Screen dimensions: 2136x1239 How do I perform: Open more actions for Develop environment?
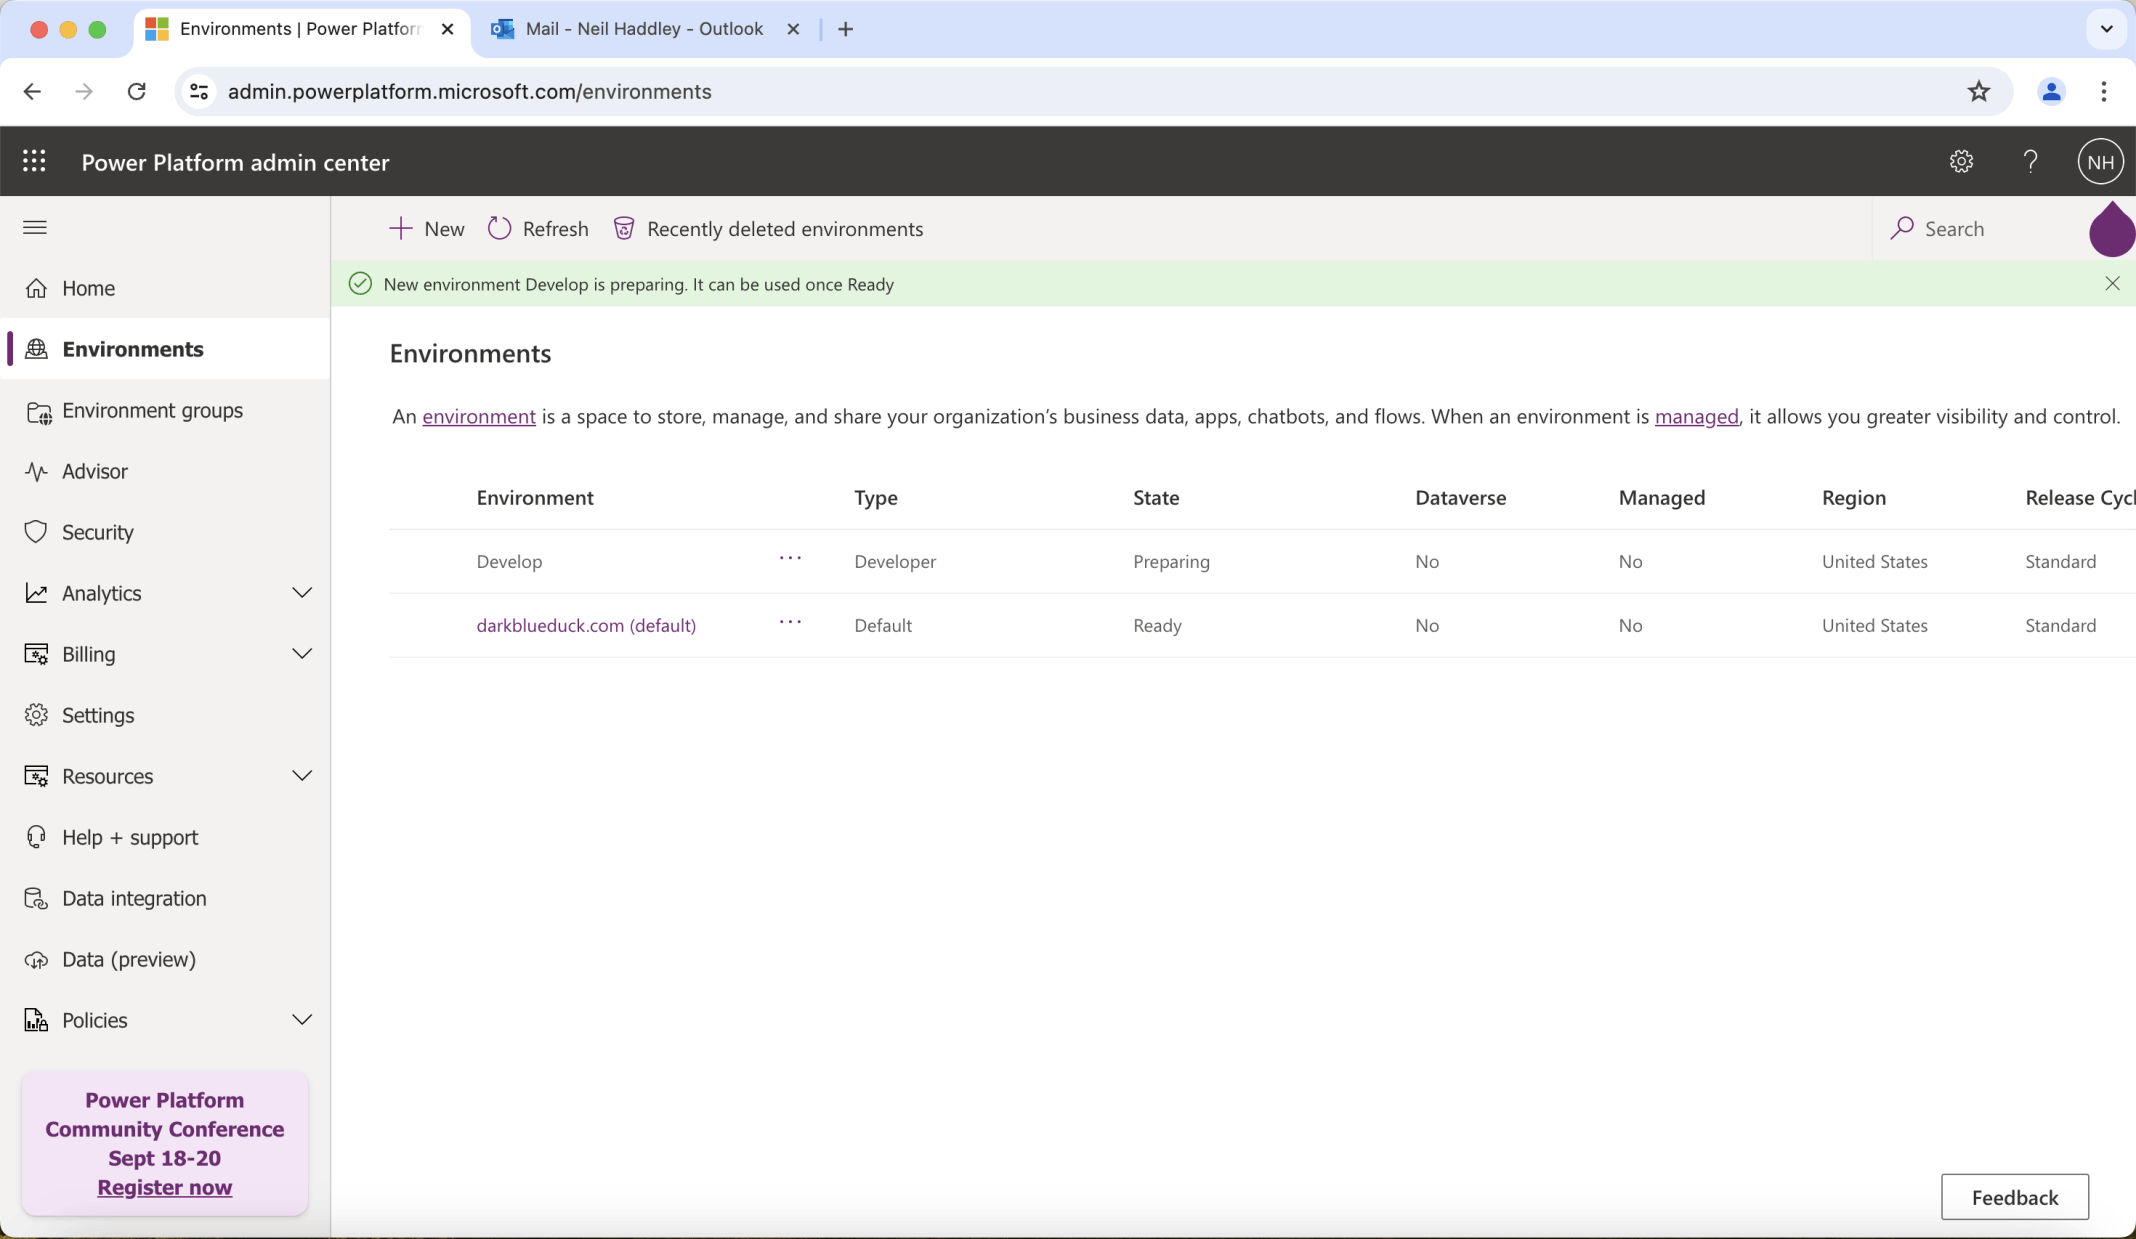(x=790, y=558)
